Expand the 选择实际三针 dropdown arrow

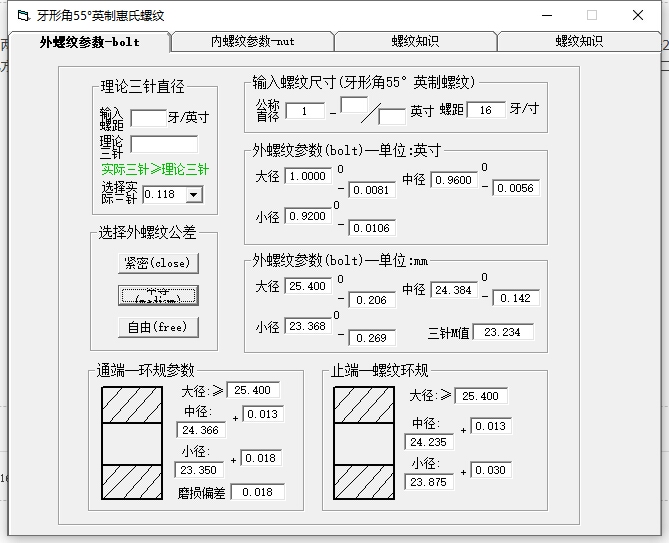[194, 195]
